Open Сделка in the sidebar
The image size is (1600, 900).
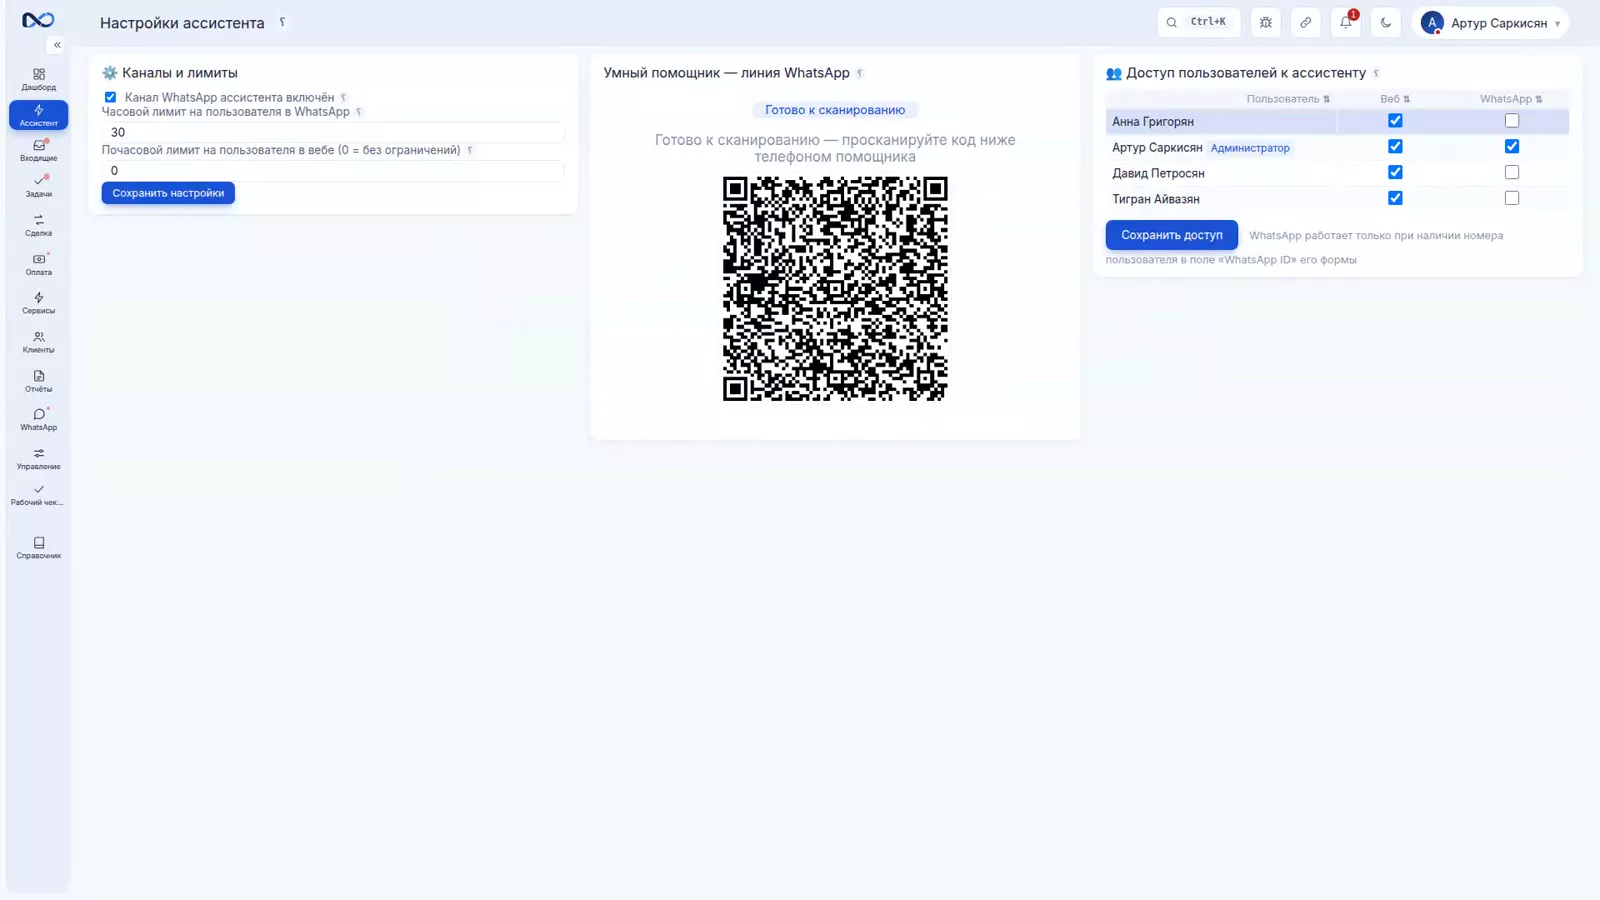click(x=39, y=225)
